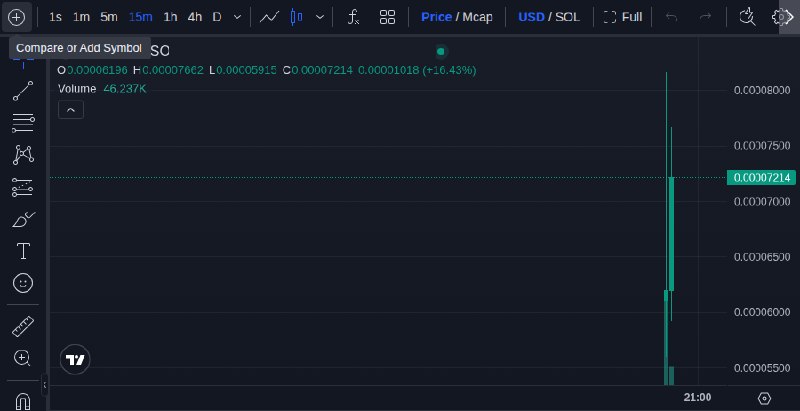The width and height of the screenshot is (800, 411).
Task: Select the 5m timeframe
Action: click(109, 17)
